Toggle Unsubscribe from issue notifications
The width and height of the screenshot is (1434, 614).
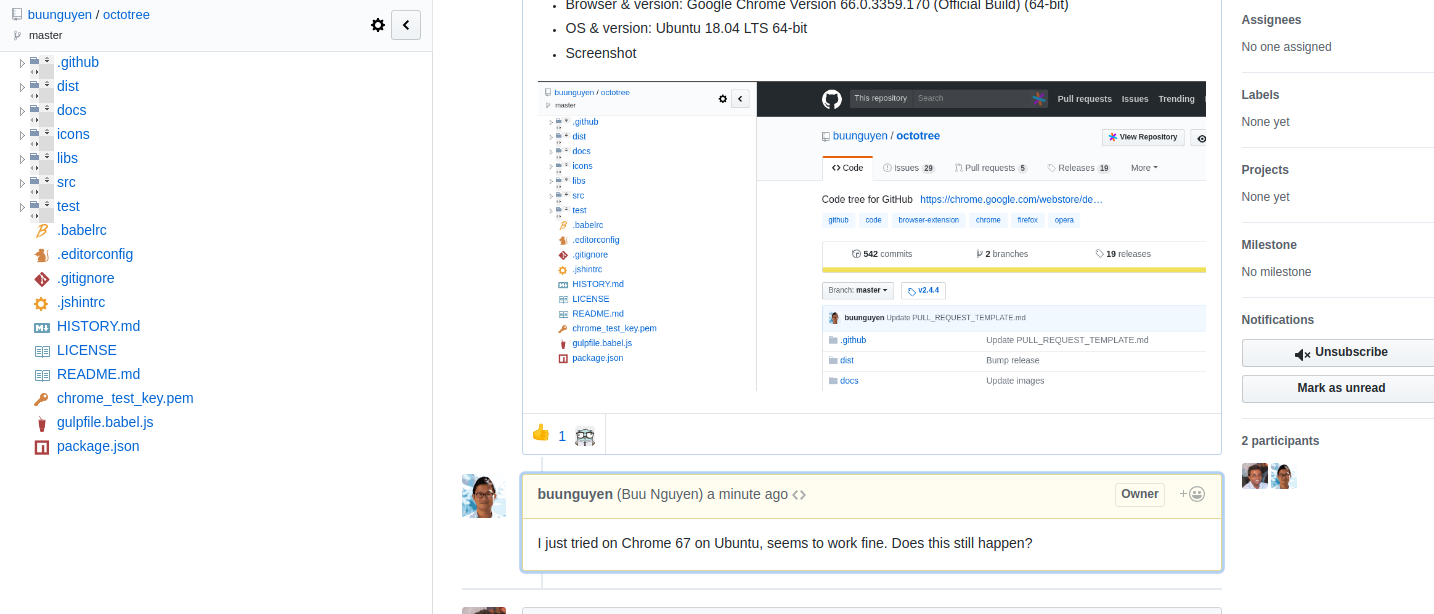pyautogui.click(x=1338, y=353)
